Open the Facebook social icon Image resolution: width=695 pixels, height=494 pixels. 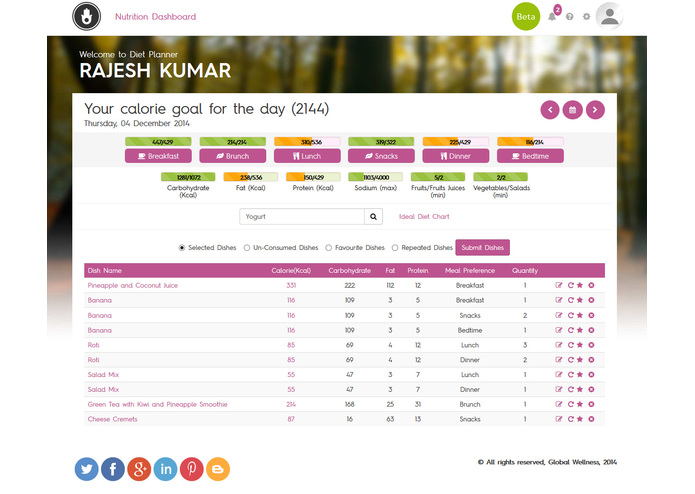click(113, 469)
